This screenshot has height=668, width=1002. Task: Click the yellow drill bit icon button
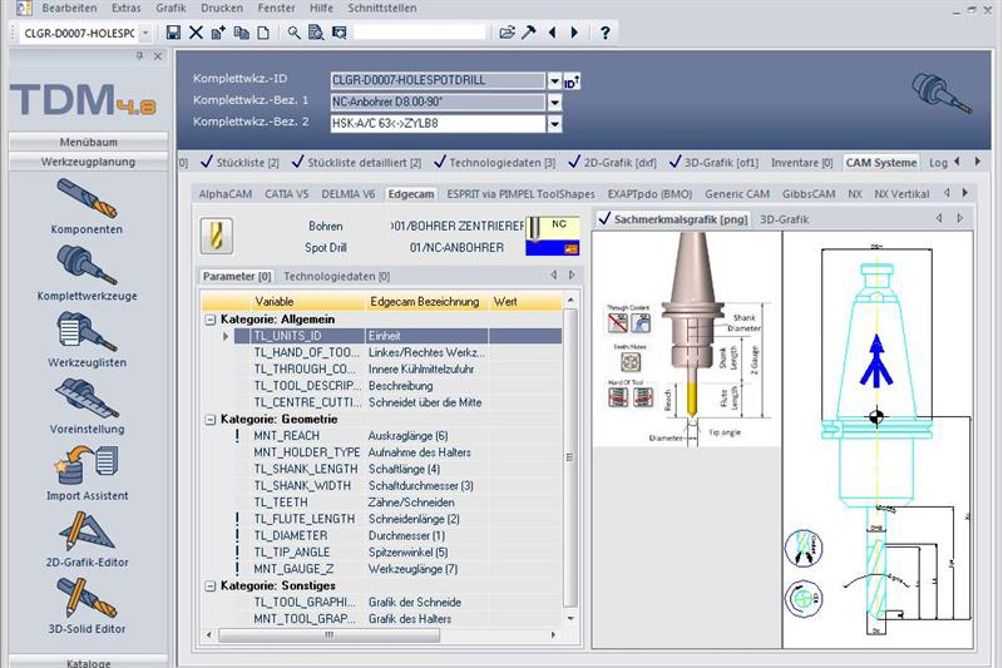coord(216,236)
